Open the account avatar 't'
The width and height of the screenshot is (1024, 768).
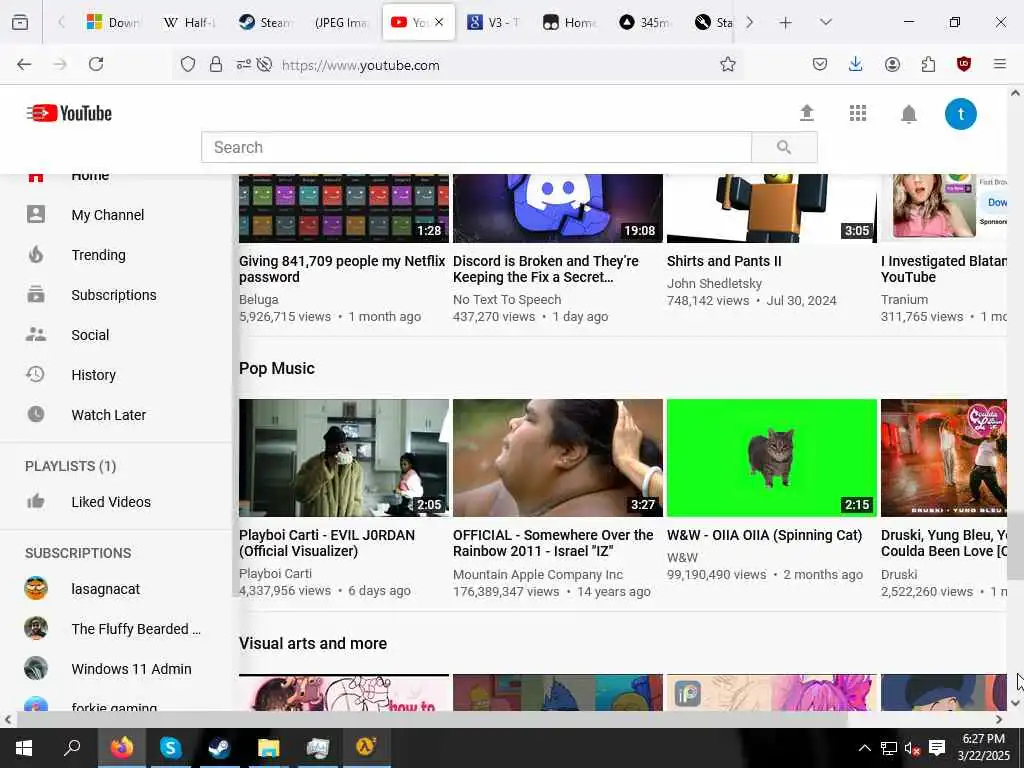pyautogui.click(x=961, y=114)
